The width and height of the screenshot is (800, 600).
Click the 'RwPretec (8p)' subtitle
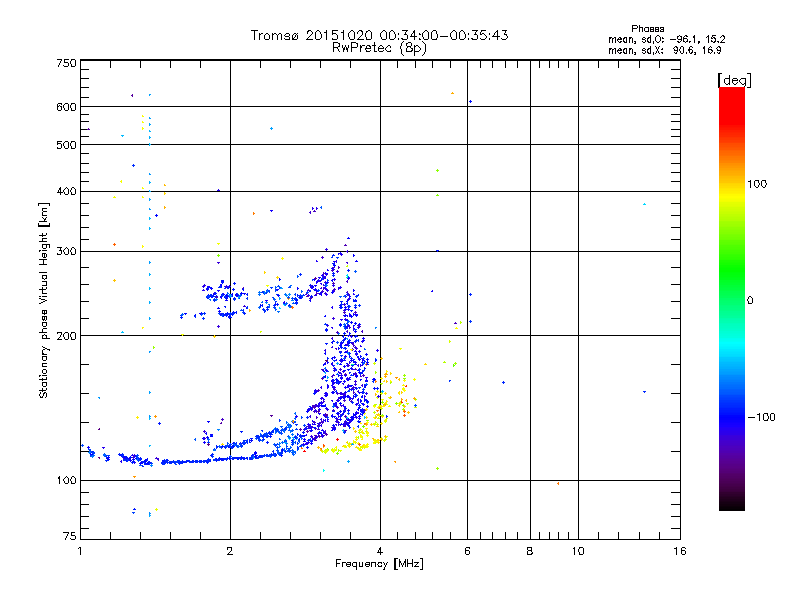coord(379,48)
